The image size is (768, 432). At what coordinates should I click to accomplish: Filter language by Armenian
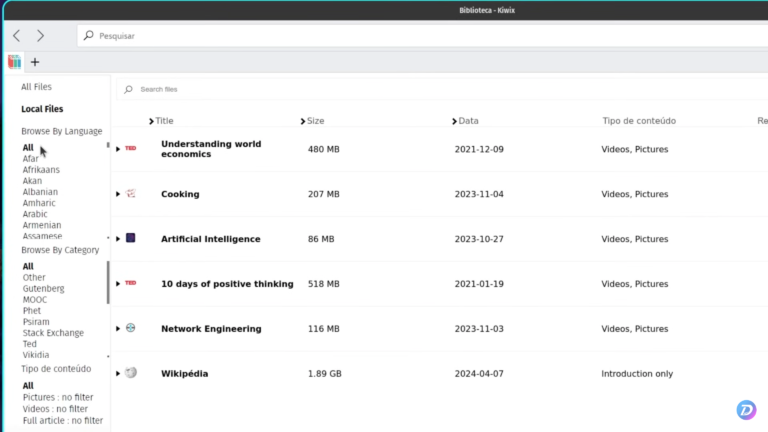coord(42,225)
